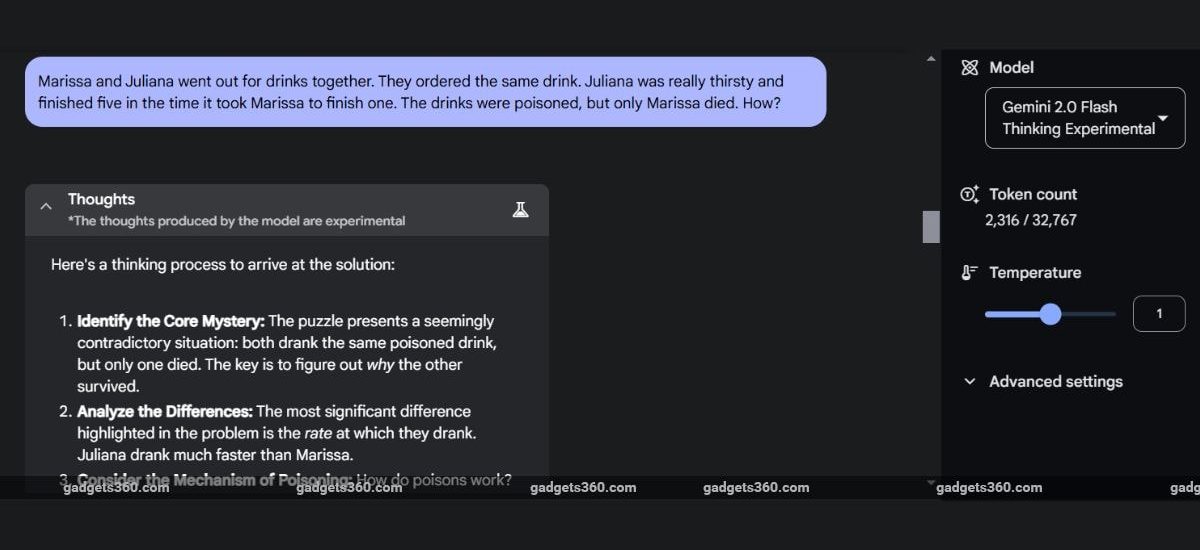The width and height of the screenshot is (1200, 550).
Task: Open the Gemini 2.0 Flash Thinking model dropdown
Action: tap(1084, 118)
